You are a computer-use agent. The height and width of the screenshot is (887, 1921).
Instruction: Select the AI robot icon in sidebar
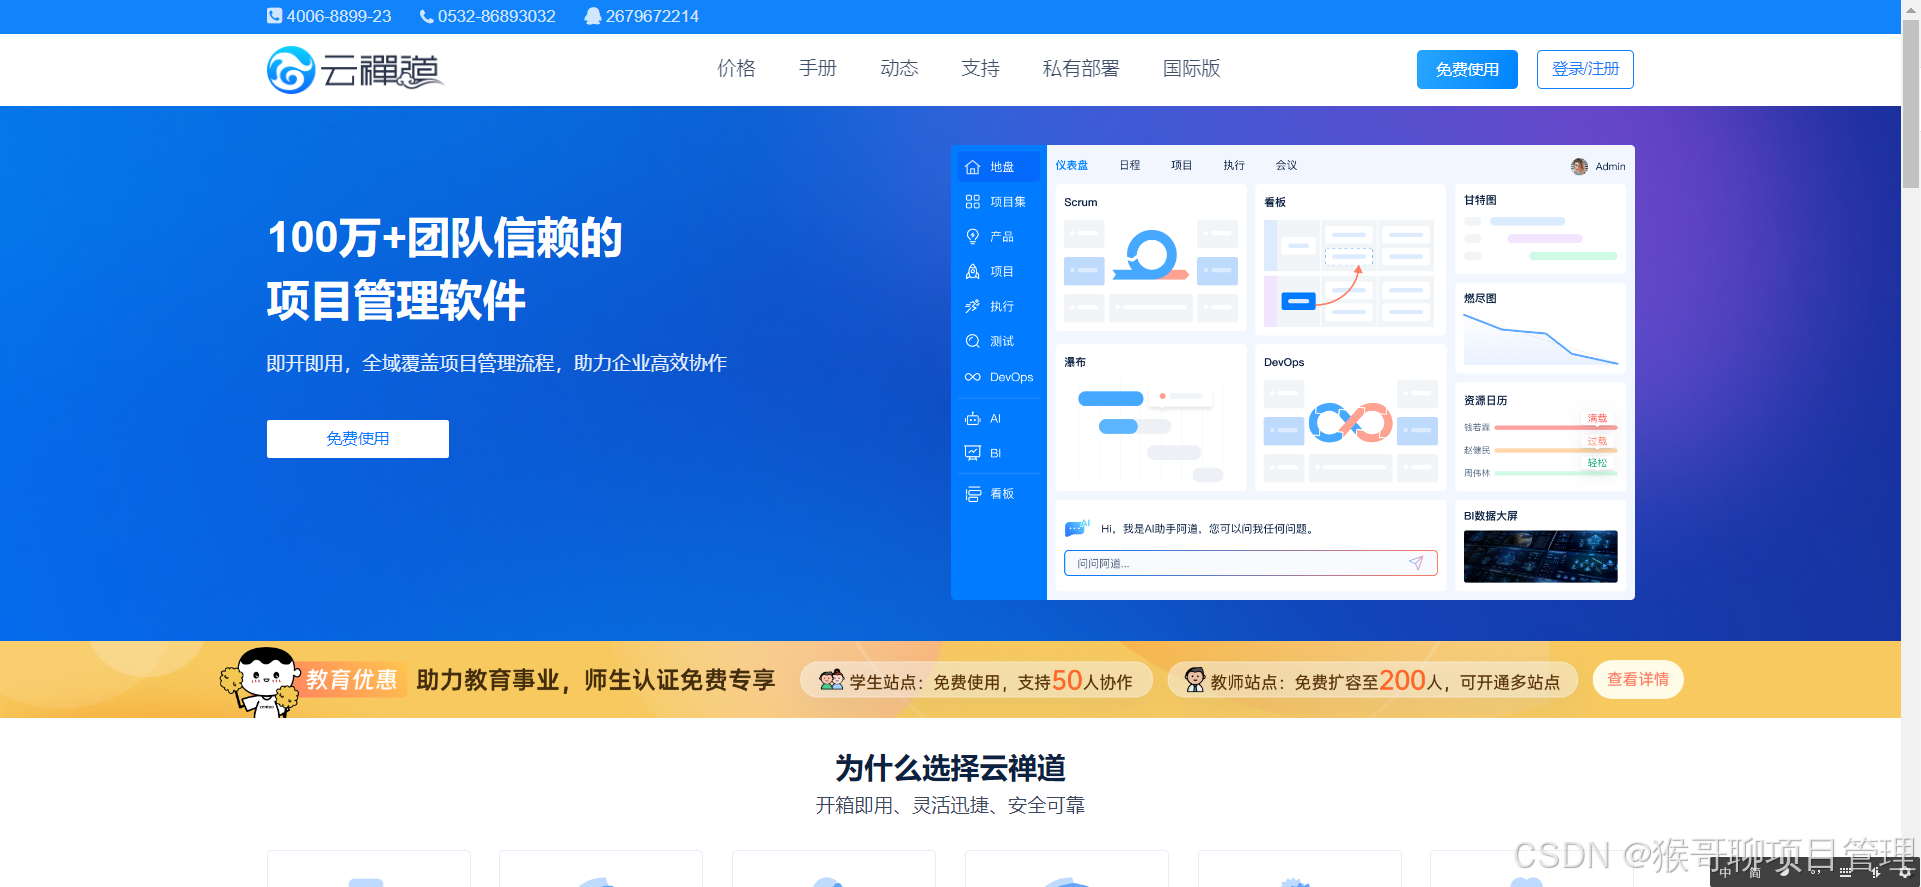coord(972,419)
